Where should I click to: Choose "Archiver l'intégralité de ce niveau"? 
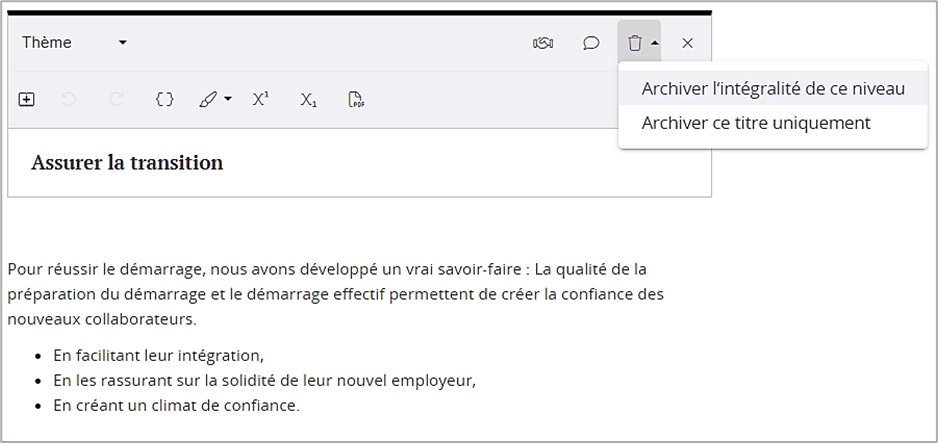[772, 89]
